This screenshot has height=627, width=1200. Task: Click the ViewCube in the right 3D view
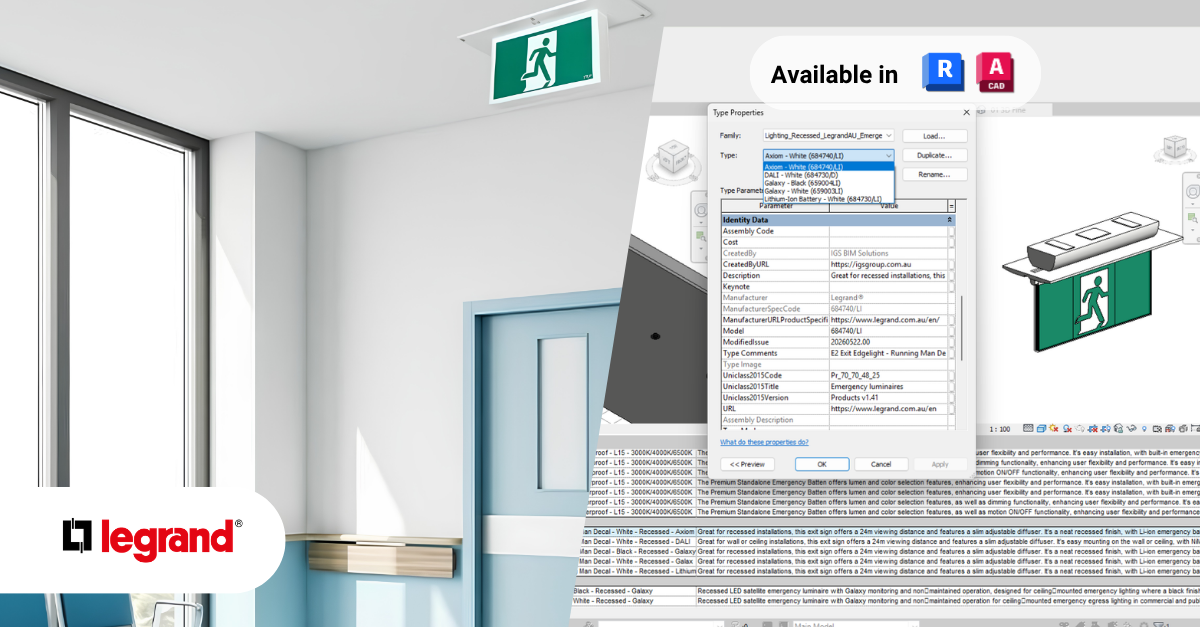point(1176,150)
